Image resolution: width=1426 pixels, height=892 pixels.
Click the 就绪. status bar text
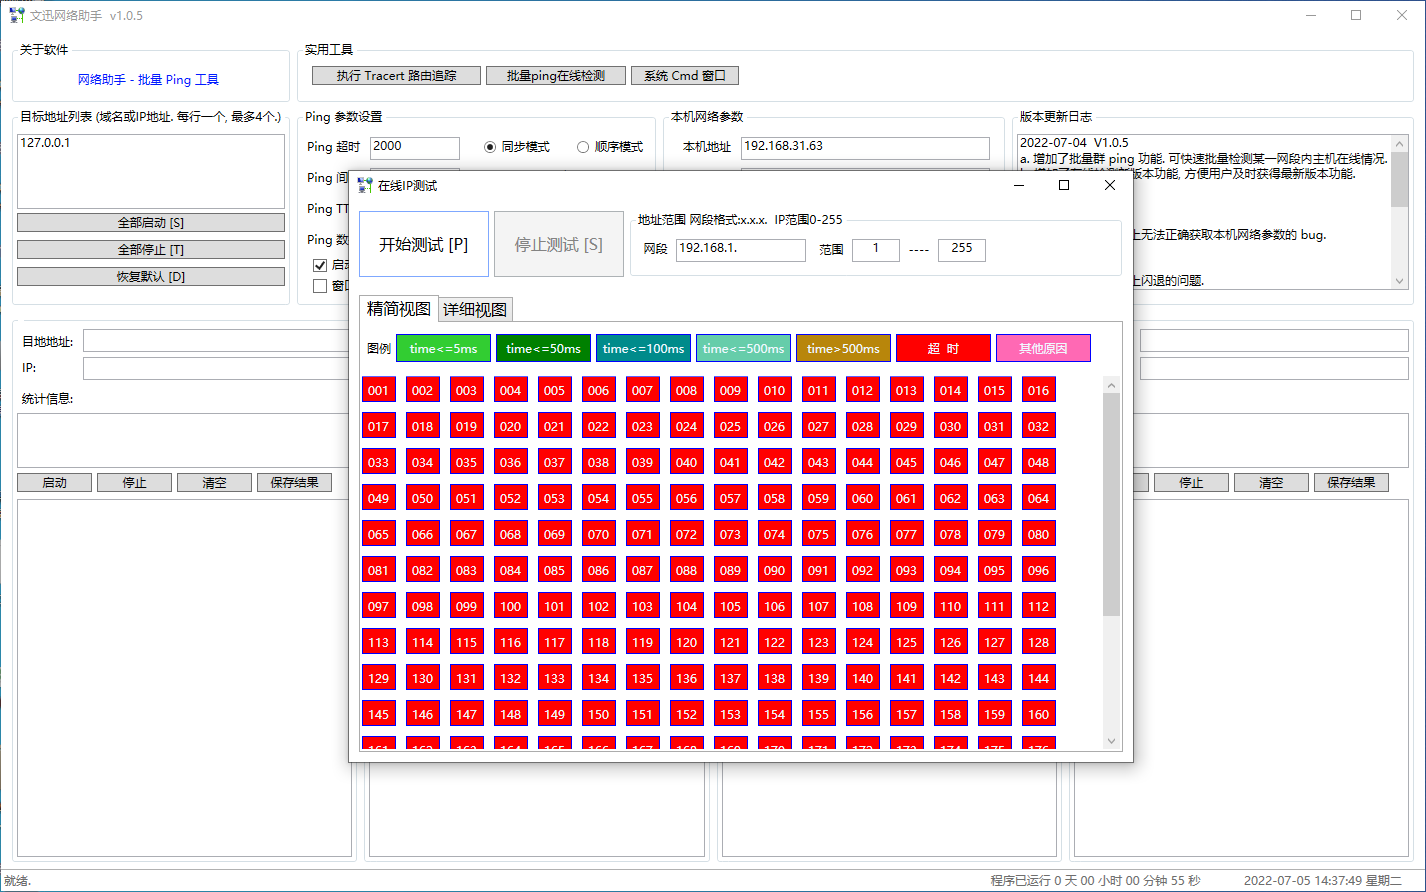pyautogui.click(x=18, y=881)
